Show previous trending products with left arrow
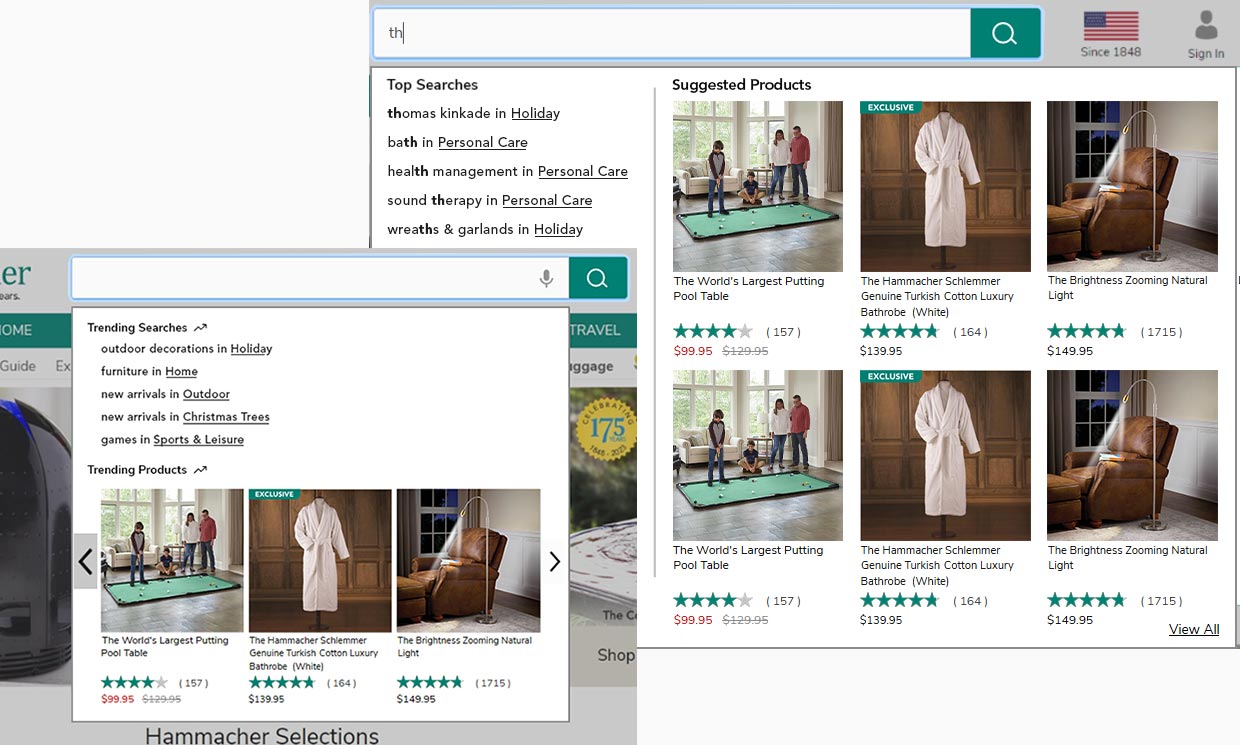The image size is (1240, 745). (86, 562)
